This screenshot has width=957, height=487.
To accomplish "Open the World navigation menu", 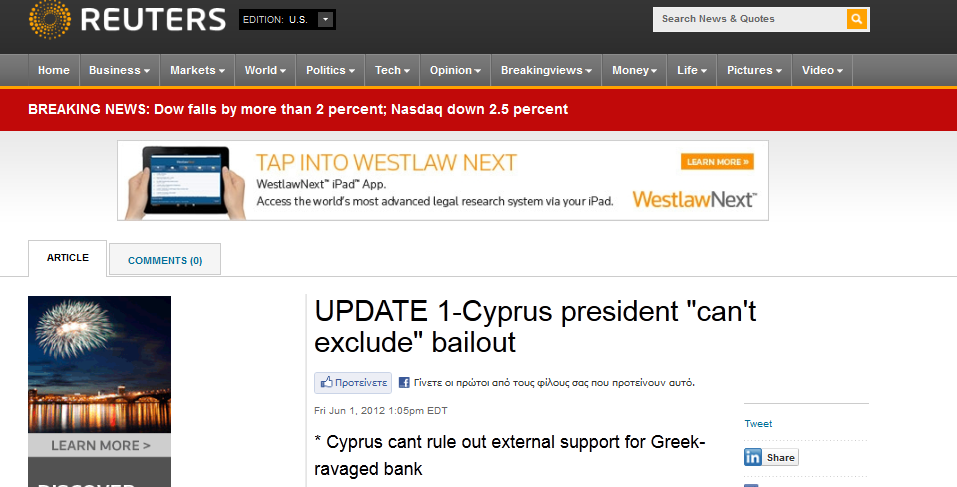I will (x=265, y=70).
